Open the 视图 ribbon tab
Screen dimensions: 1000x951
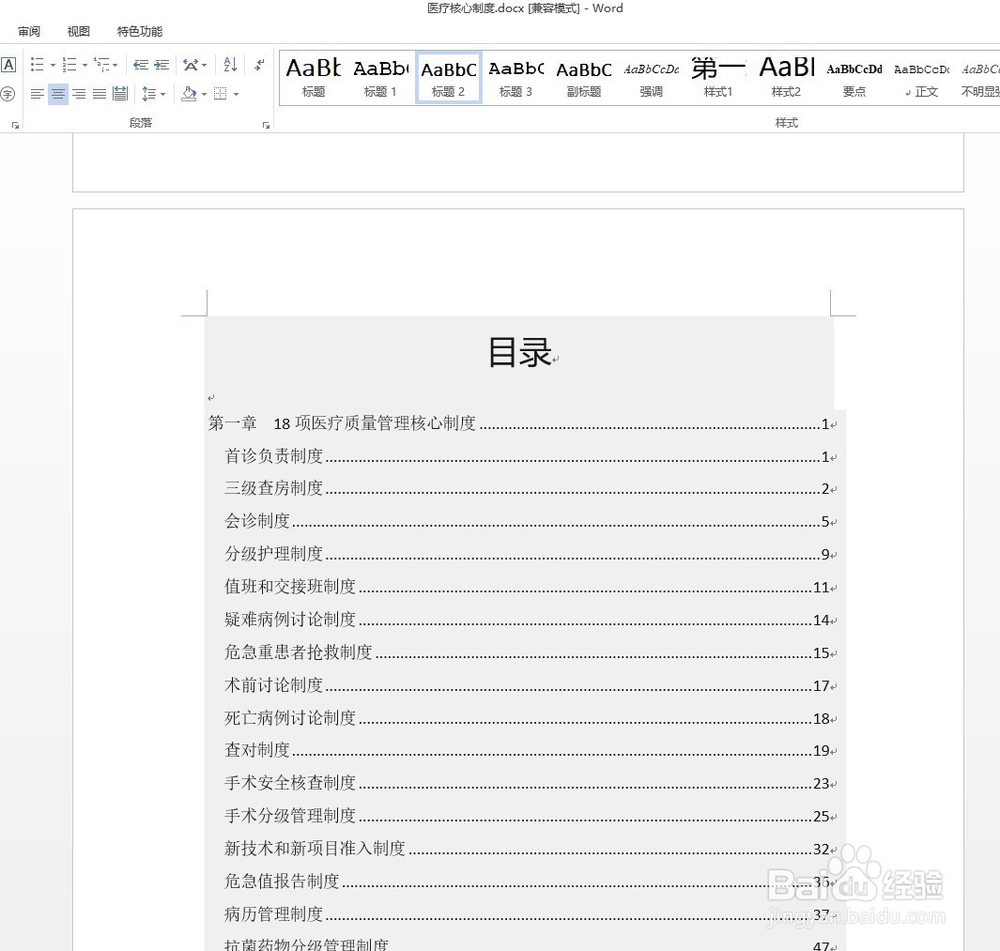78,31
